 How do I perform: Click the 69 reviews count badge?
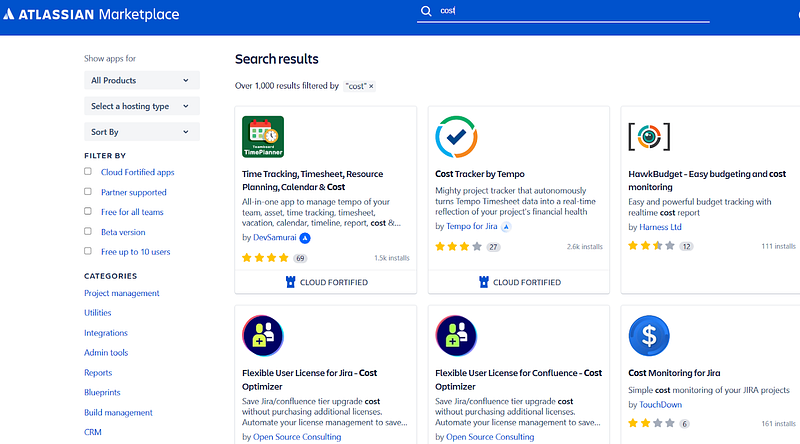click(x=300, y=258)
